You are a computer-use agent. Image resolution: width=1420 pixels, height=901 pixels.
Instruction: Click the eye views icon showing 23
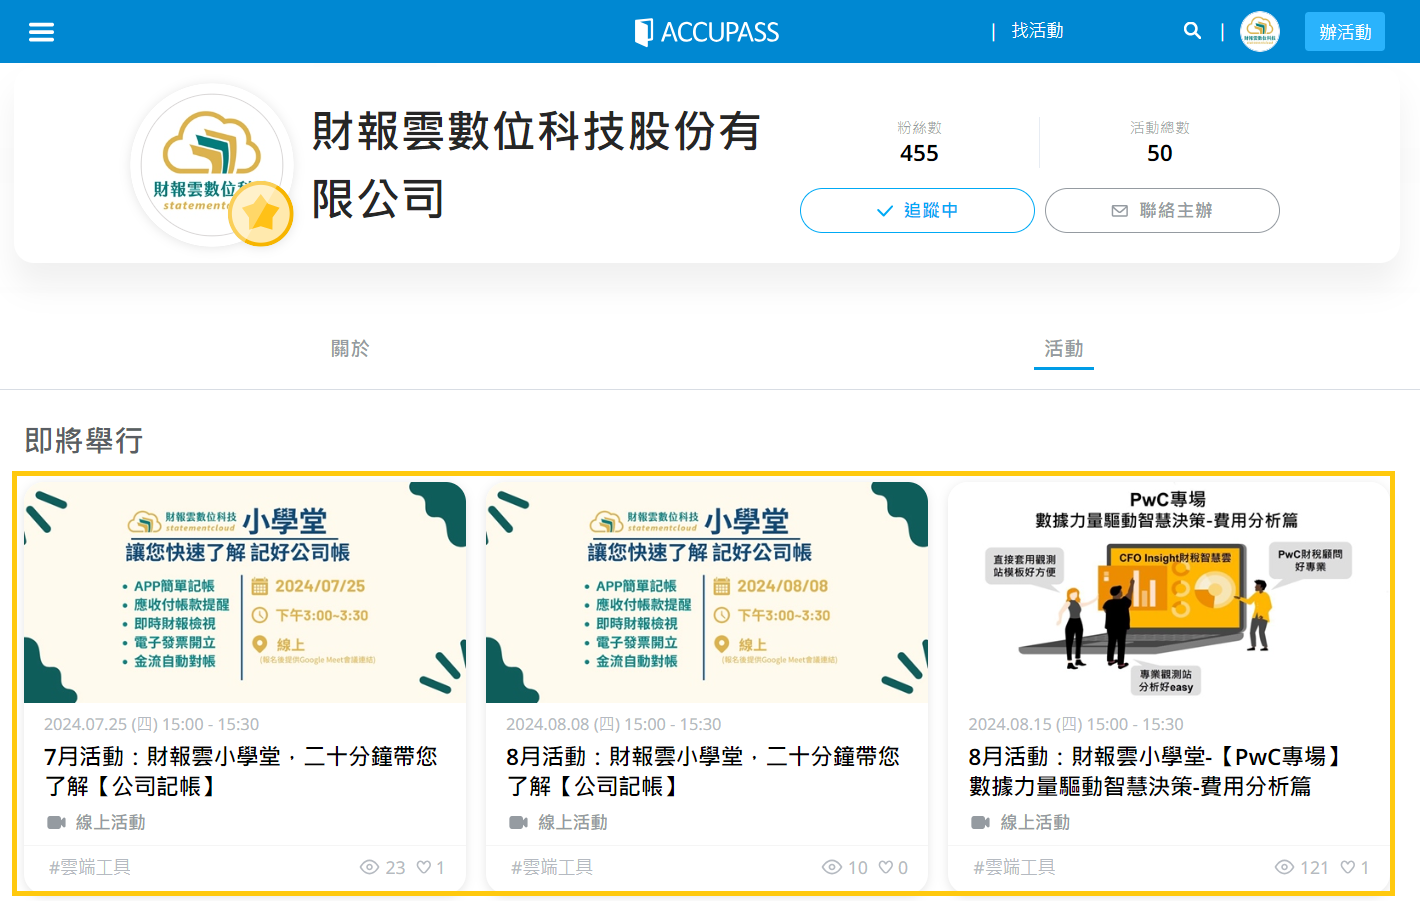coord(369,867)
